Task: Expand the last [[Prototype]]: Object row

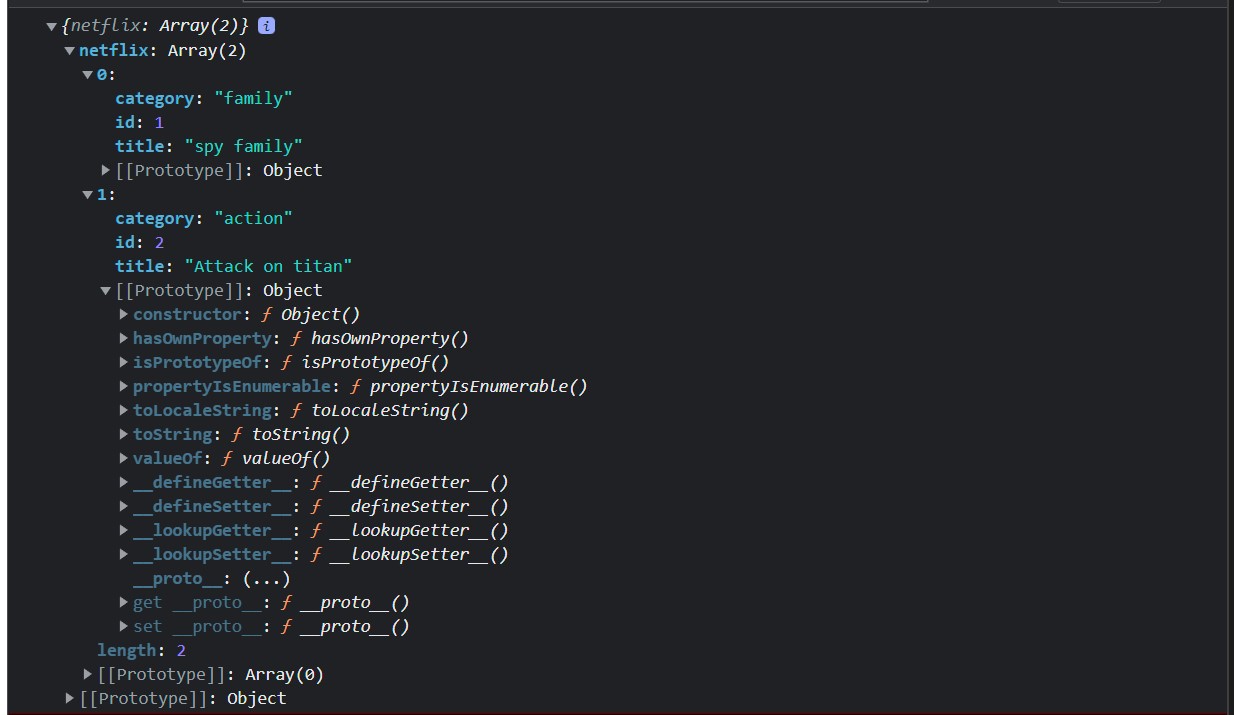Action: pyautogui.click(x=70, y=699)
